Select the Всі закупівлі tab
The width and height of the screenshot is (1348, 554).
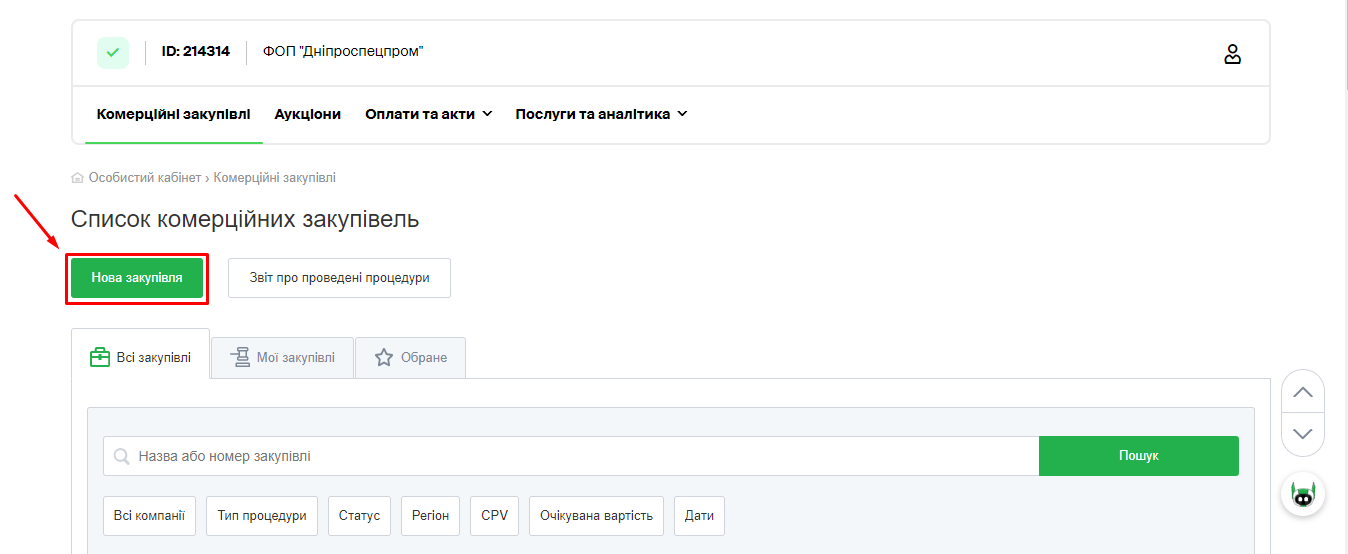click(141, 358)
